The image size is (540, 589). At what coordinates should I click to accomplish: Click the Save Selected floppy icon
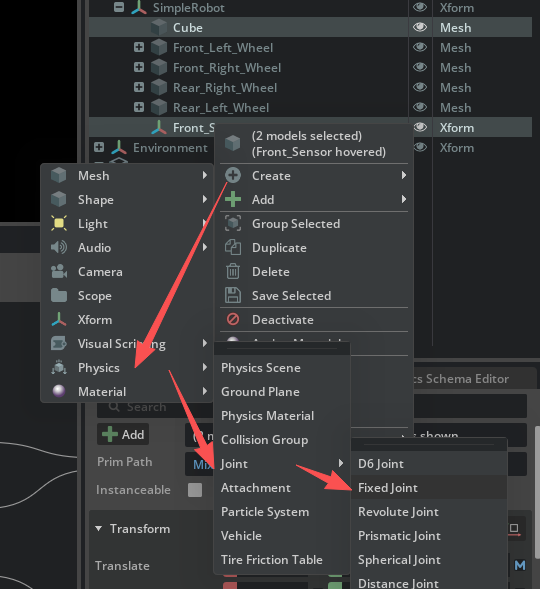point(233,296)
